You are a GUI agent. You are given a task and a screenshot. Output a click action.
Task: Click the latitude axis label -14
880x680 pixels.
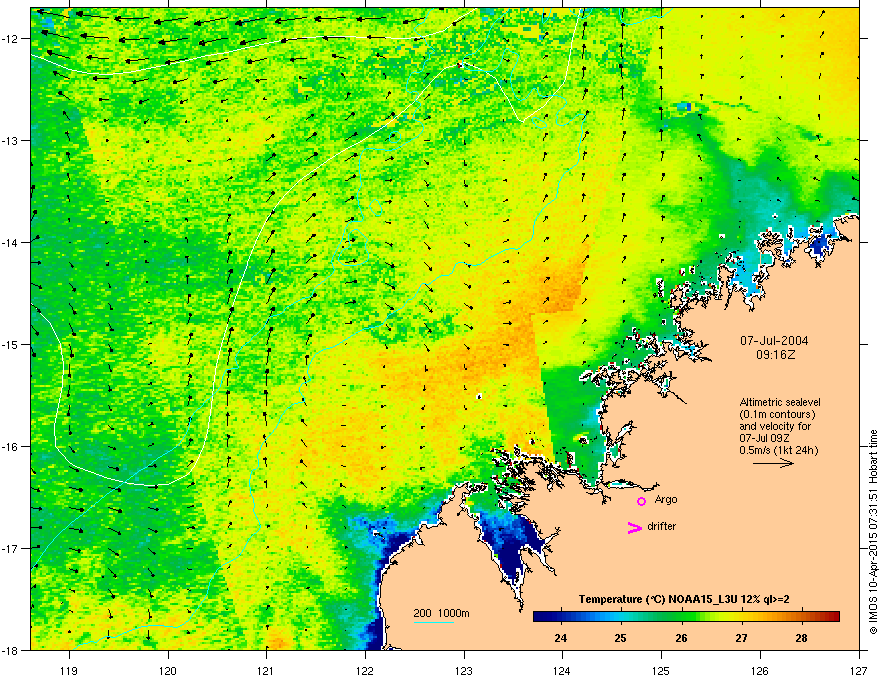click(11, 243)
